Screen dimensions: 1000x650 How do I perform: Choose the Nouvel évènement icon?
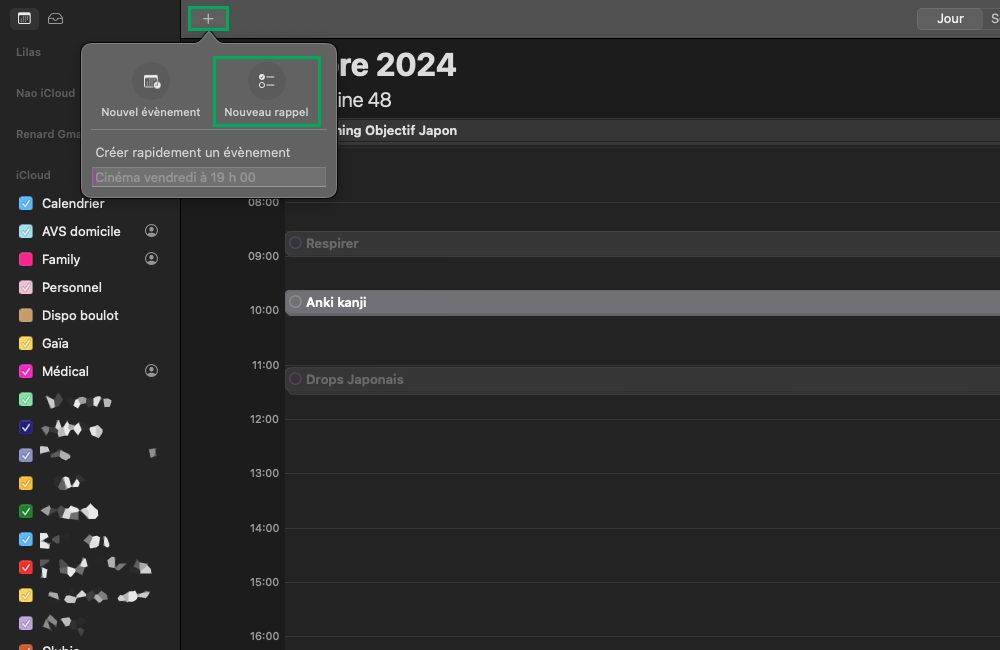151,81
